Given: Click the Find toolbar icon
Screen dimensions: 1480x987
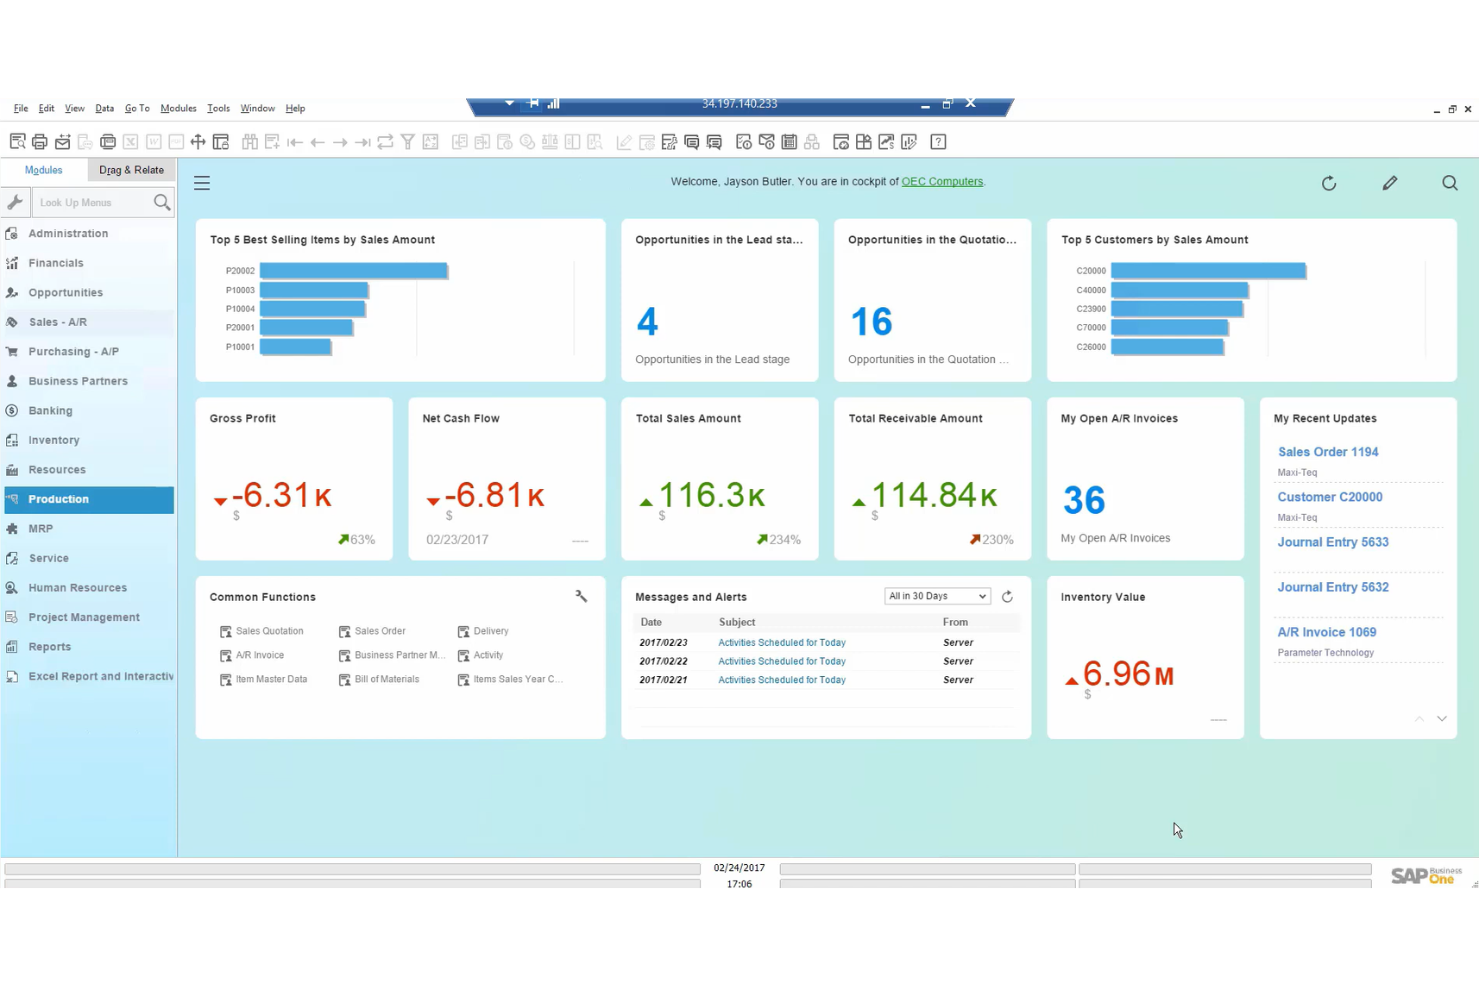Looking at the screenshot, I should (x=249, y=141).
